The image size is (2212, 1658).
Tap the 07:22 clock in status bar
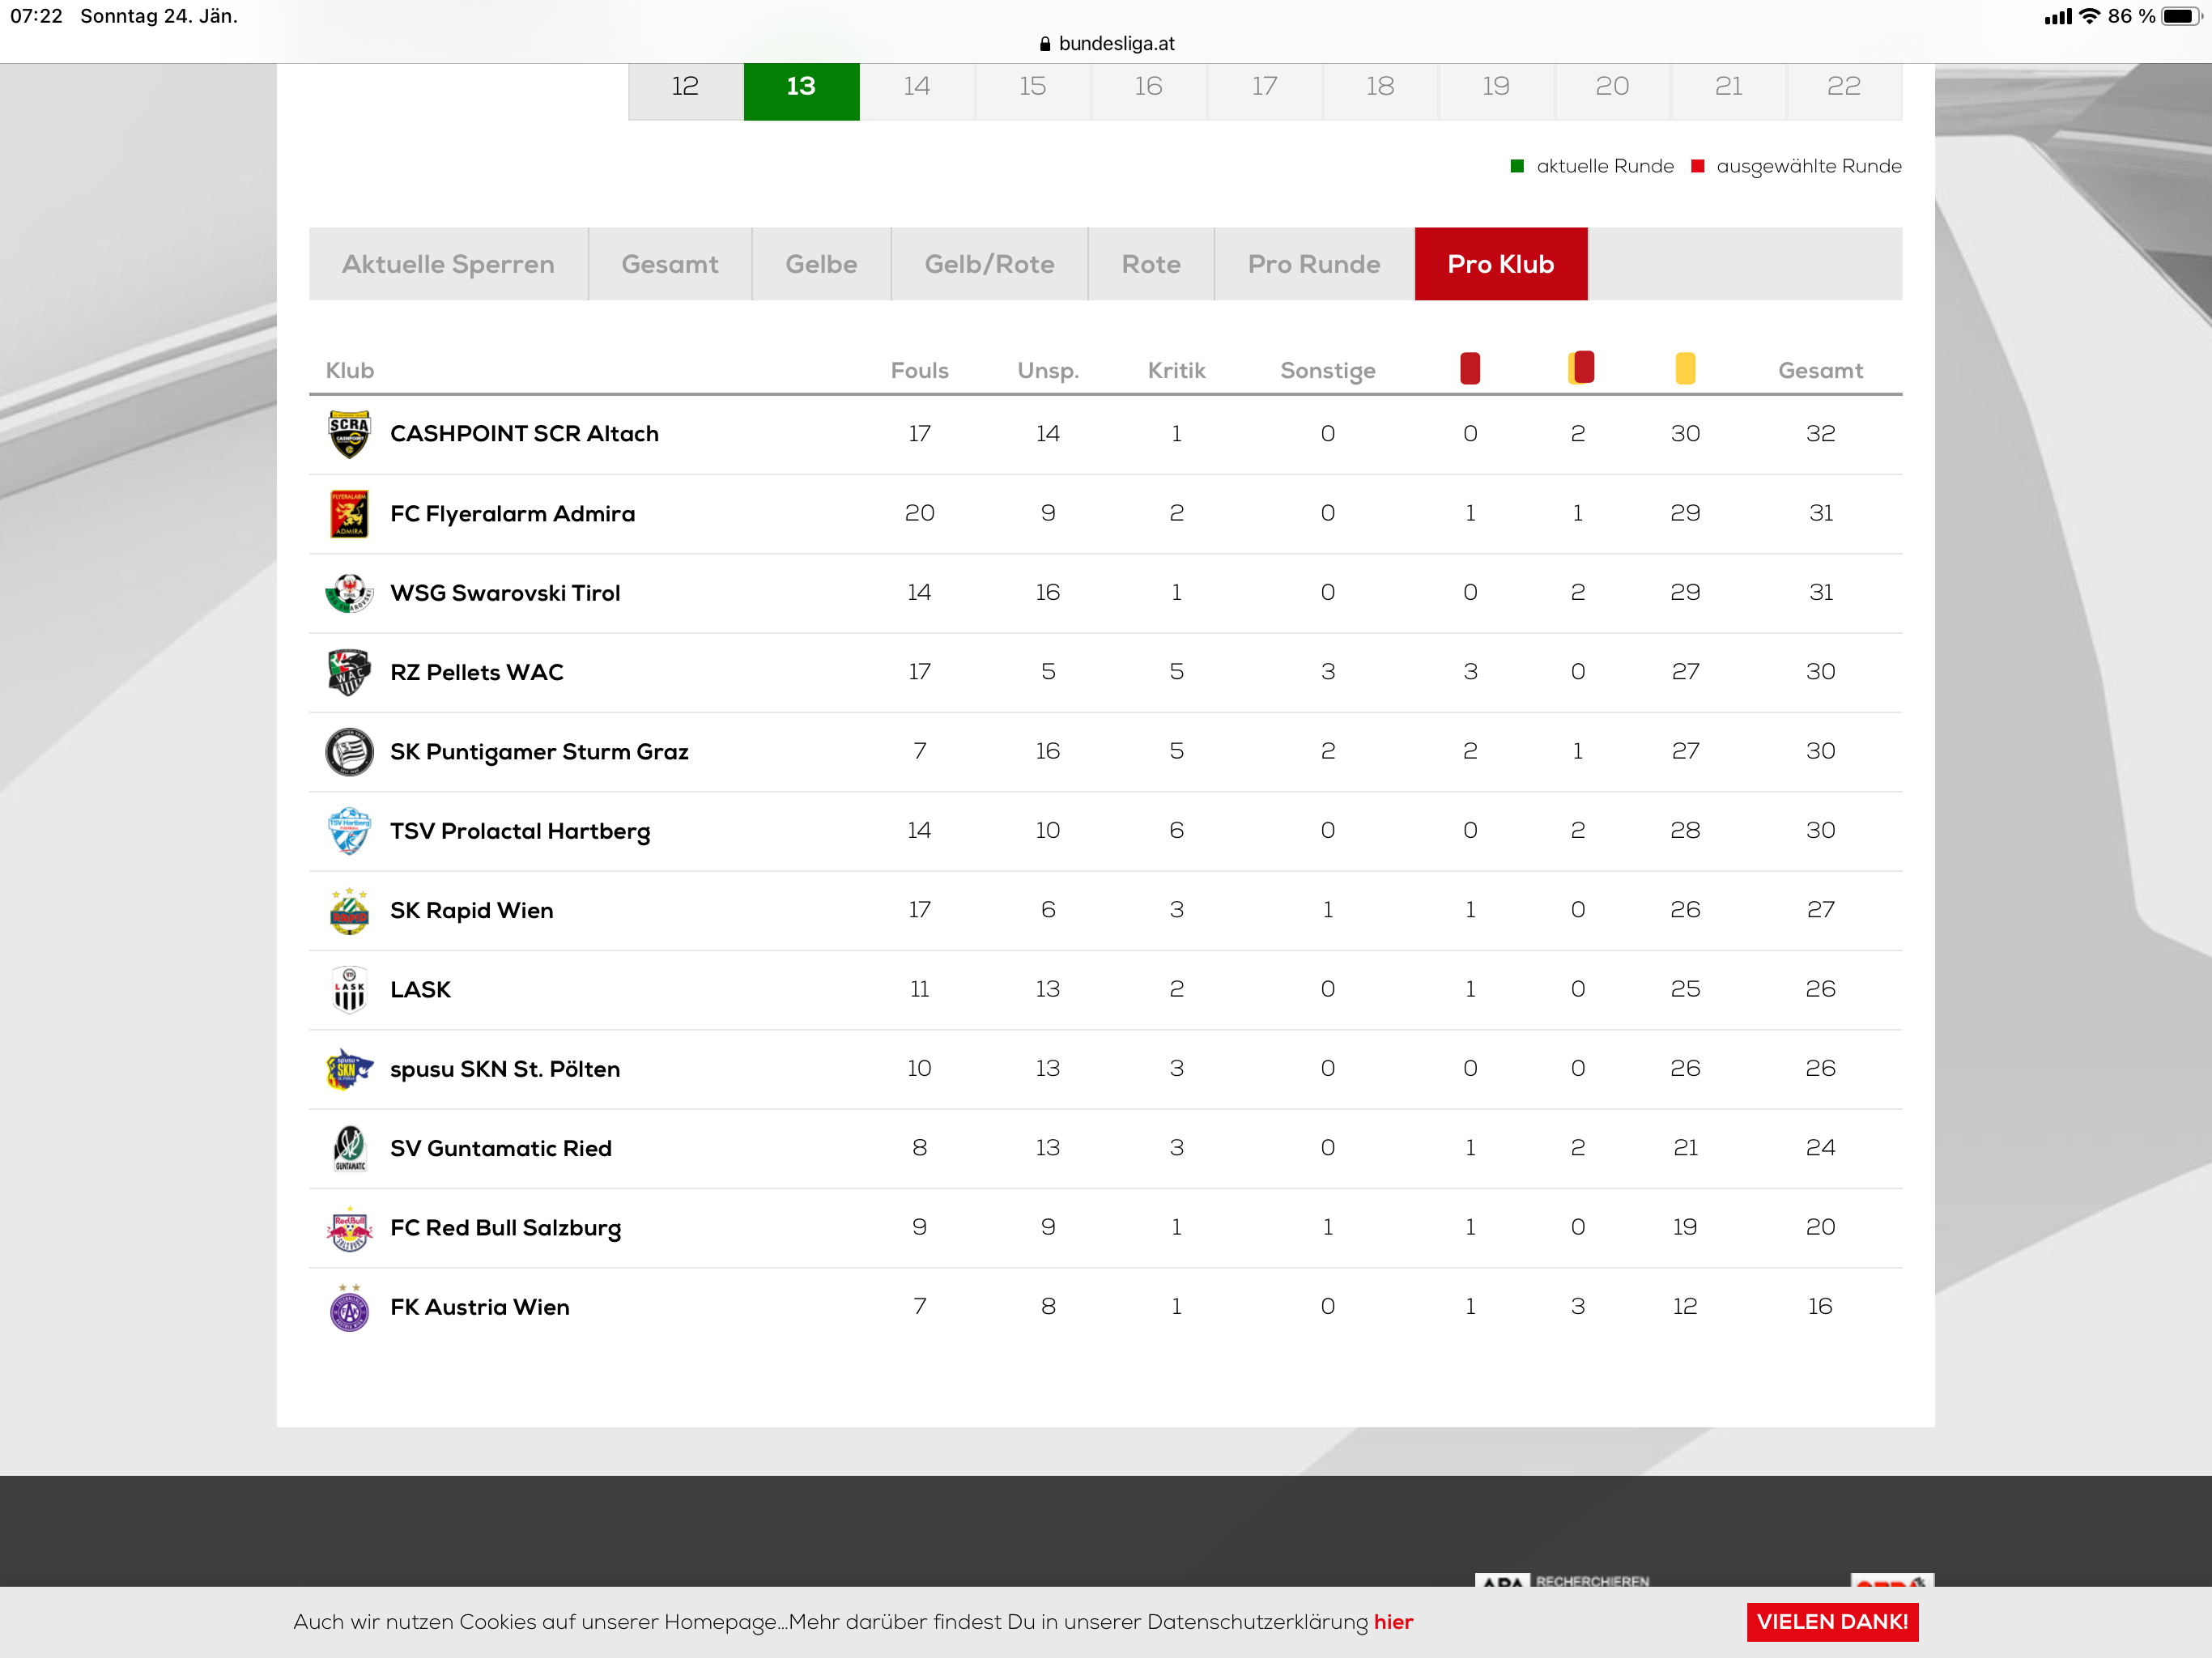(36, 16)
